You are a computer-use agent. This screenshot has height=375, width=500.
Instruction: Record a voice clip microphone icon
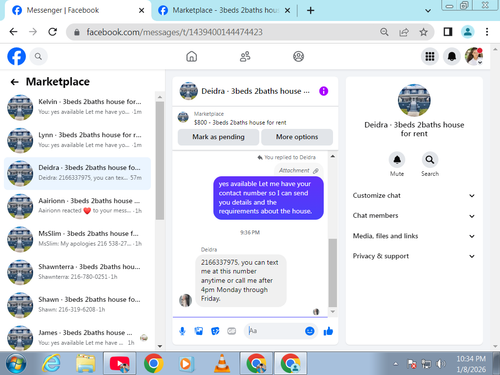182,331
